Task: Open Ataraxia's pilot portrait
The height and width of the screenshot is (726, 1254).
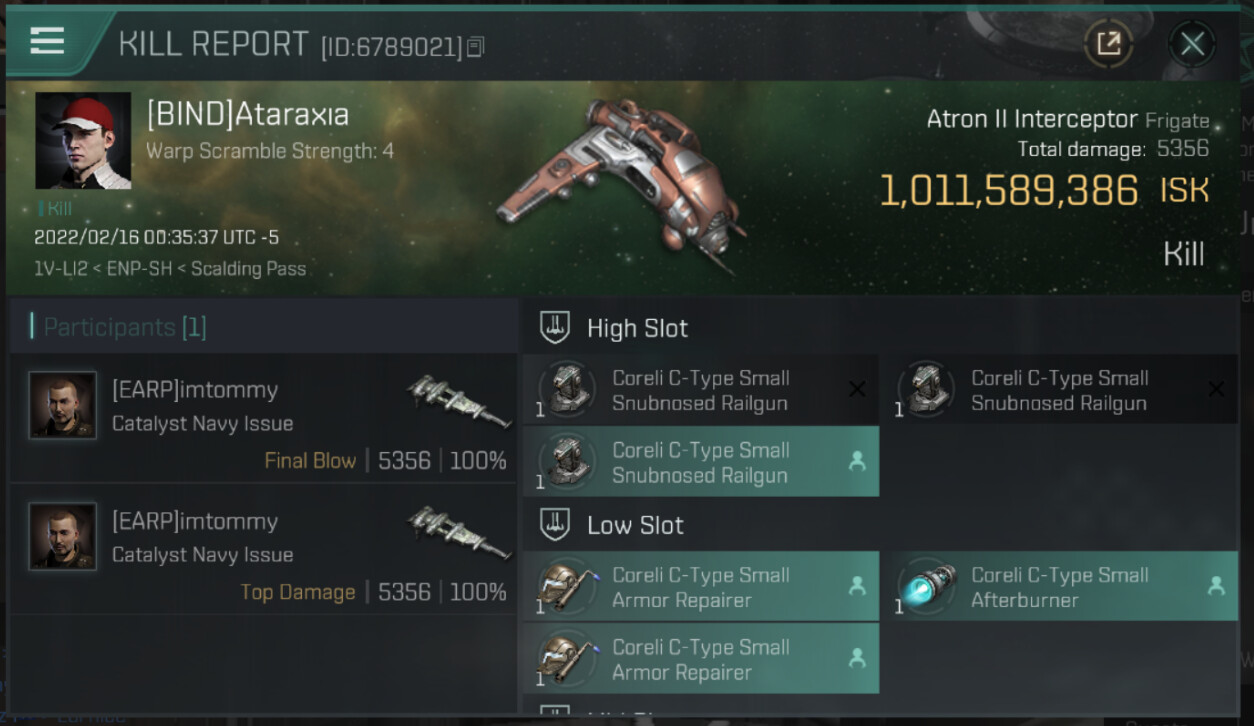Action: point(83,141)
